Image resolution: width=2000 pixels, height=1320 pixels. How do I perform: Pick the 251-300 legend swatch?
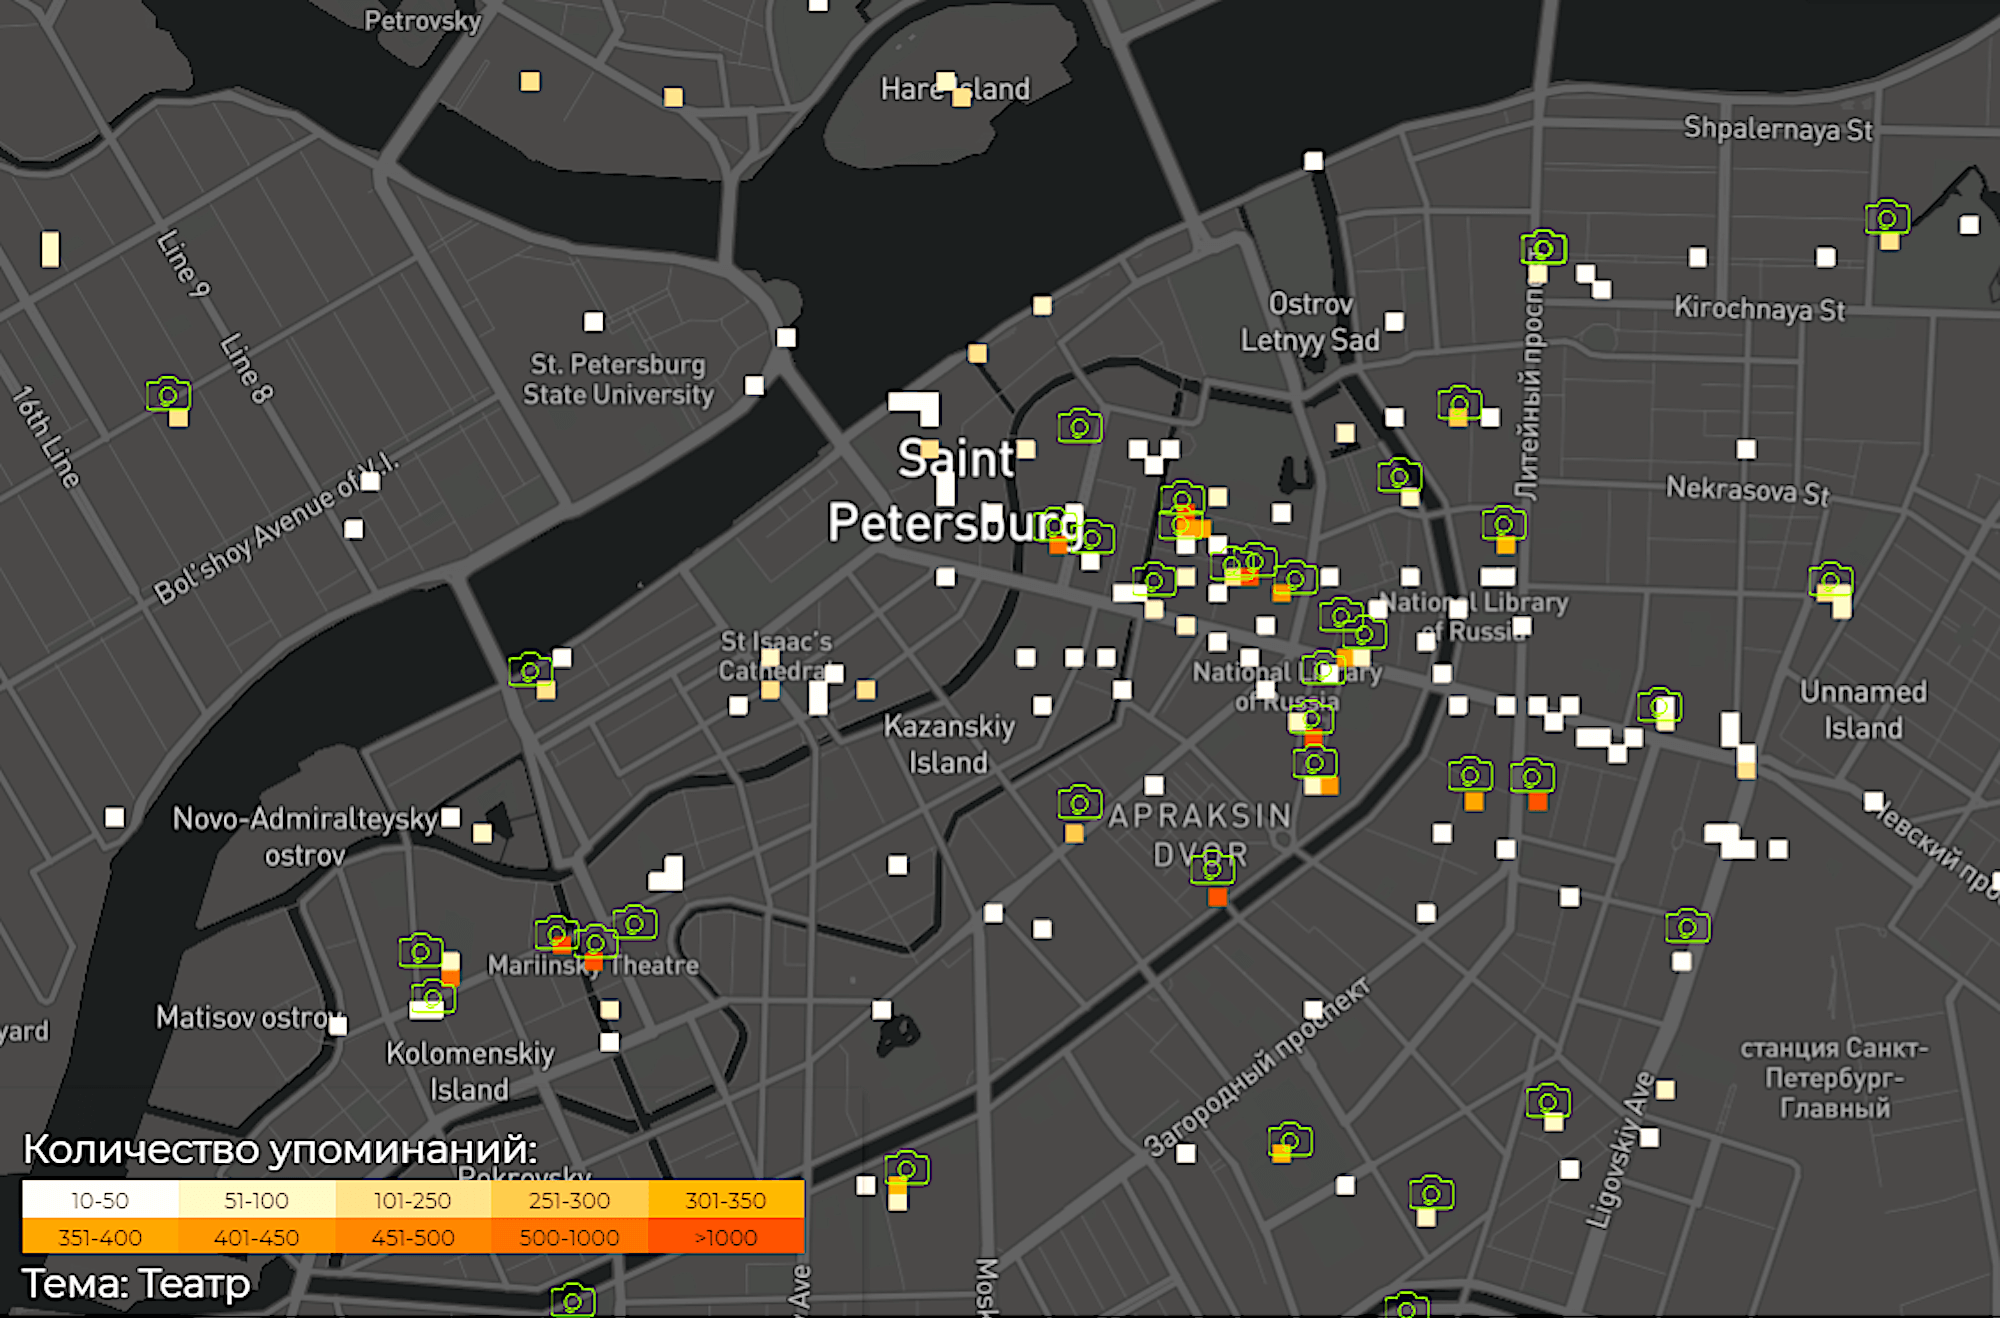(569, 1200)
